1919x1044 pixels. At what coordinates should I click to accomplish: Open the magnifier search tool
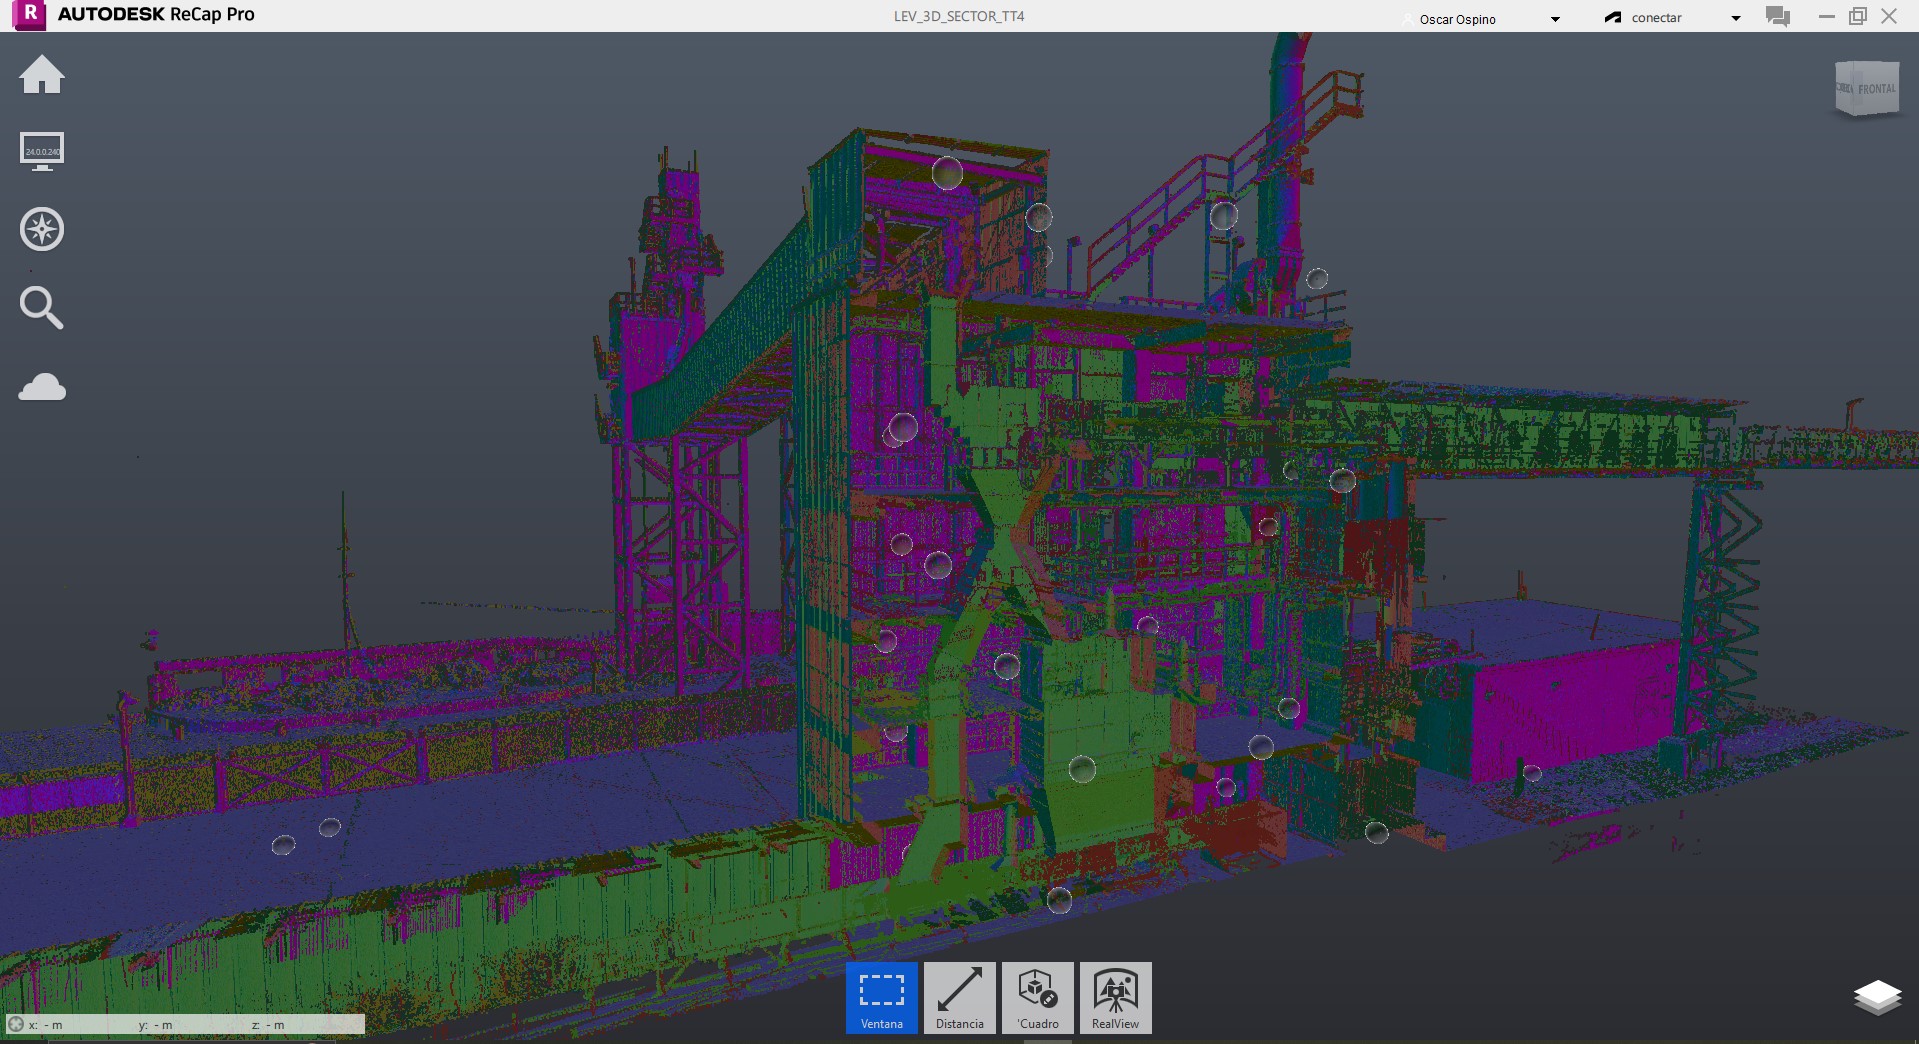[42, 307]
